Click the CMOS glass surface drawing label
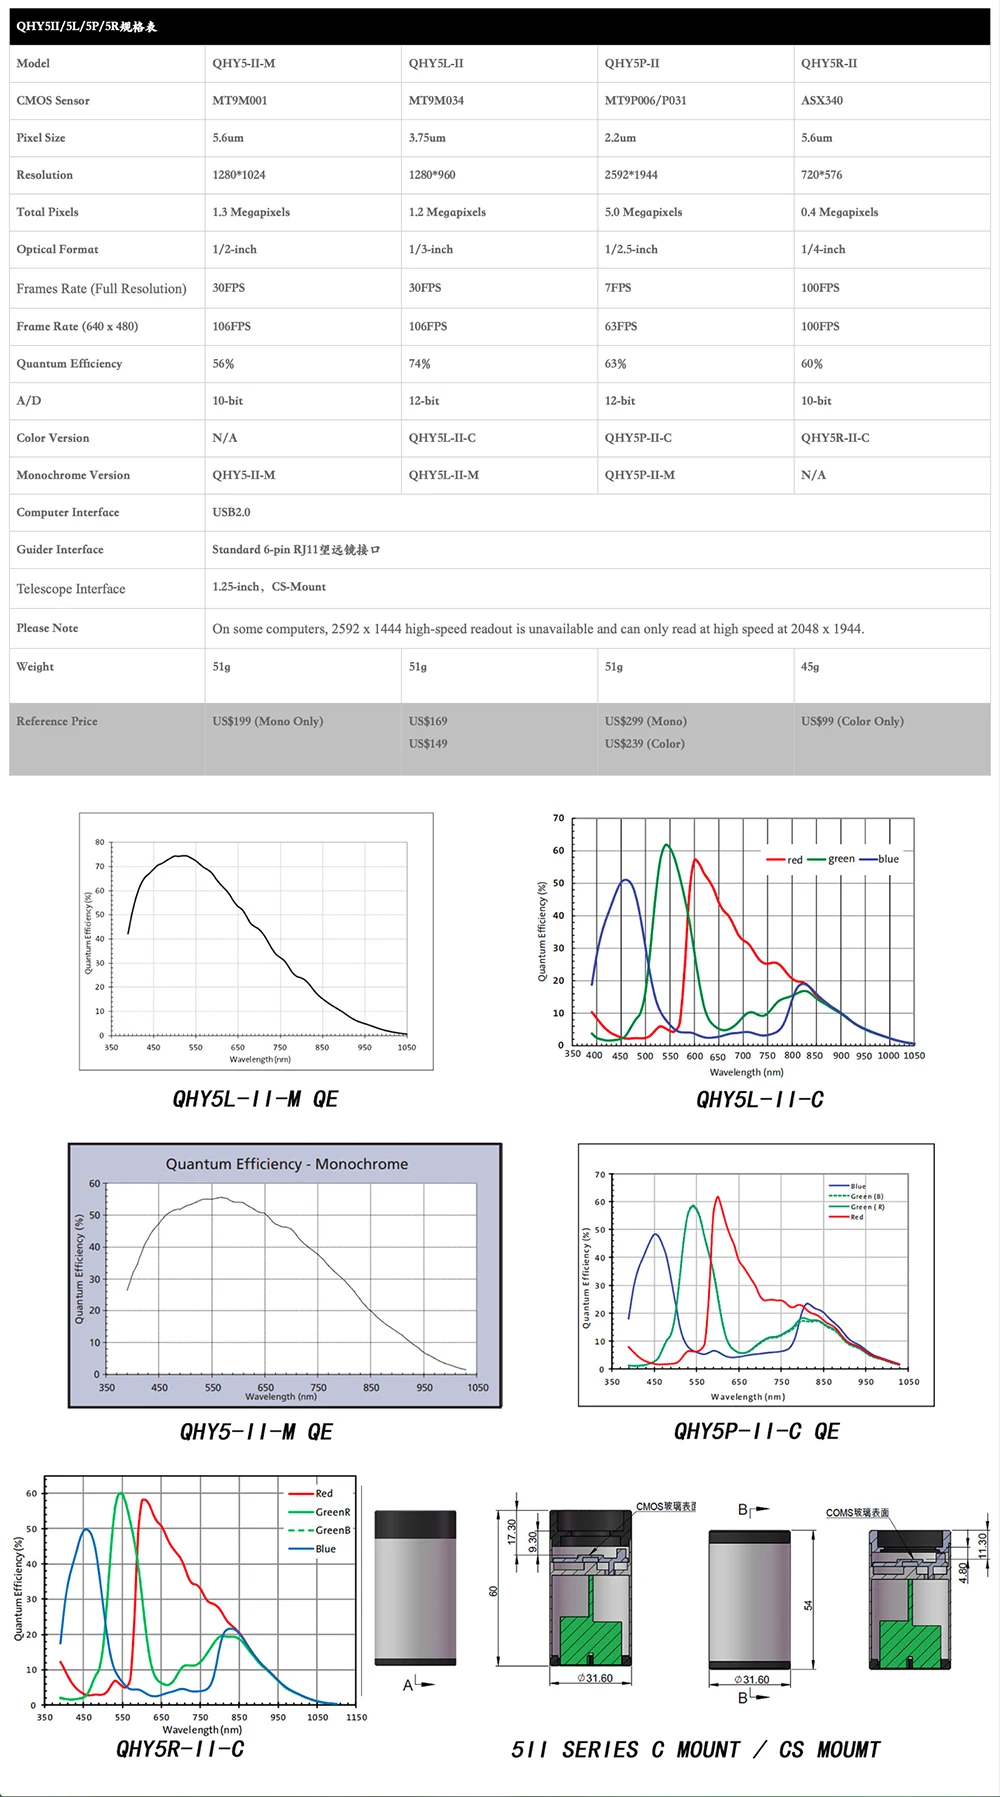The width and height of the screenshot is (1000, 1797). pyautogui.click(x=666, y=1506)
